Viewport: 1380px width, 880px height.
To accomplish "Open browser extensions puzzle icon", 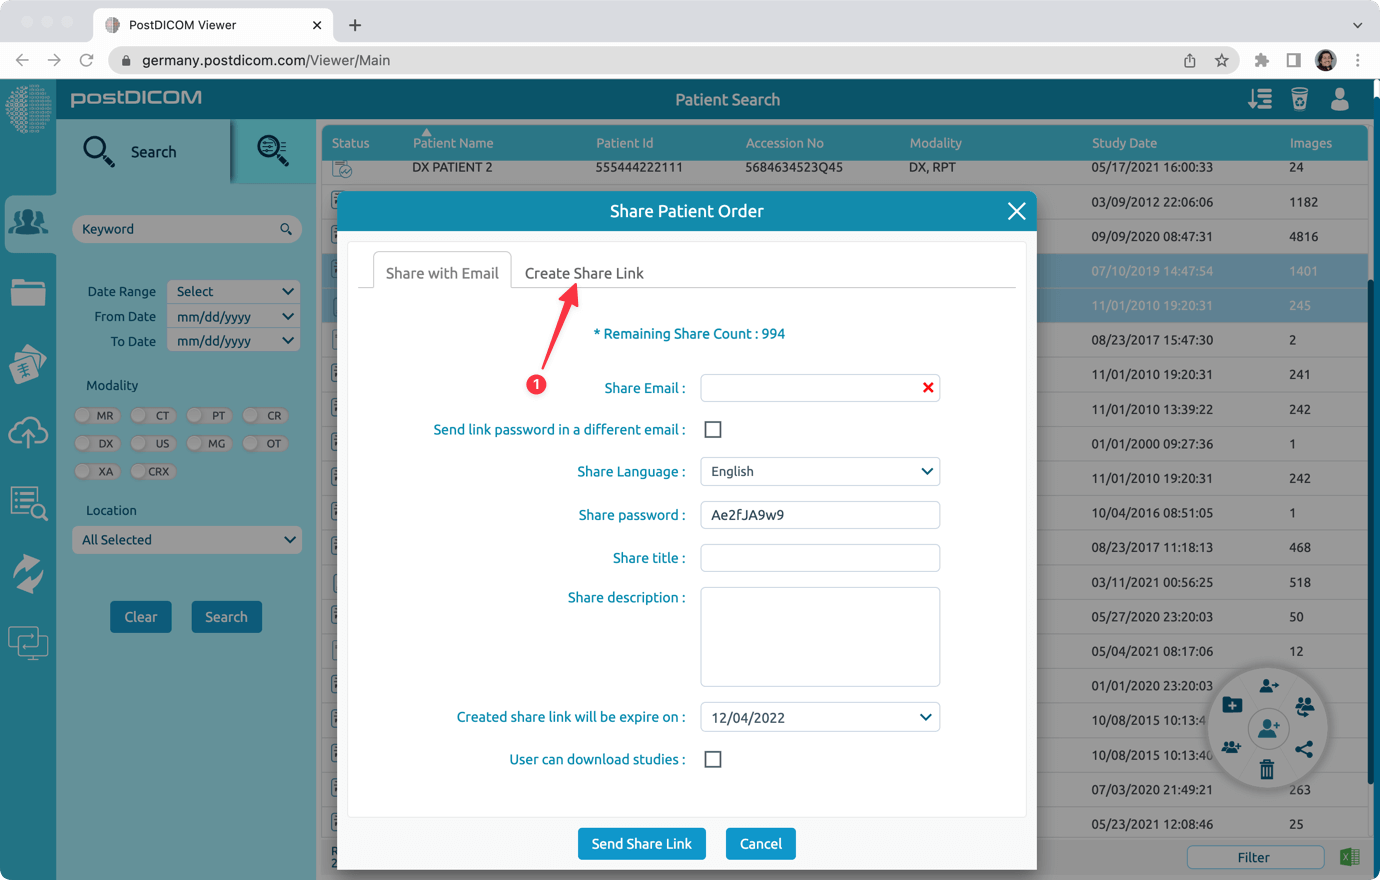I will (x=1262, y=60).
